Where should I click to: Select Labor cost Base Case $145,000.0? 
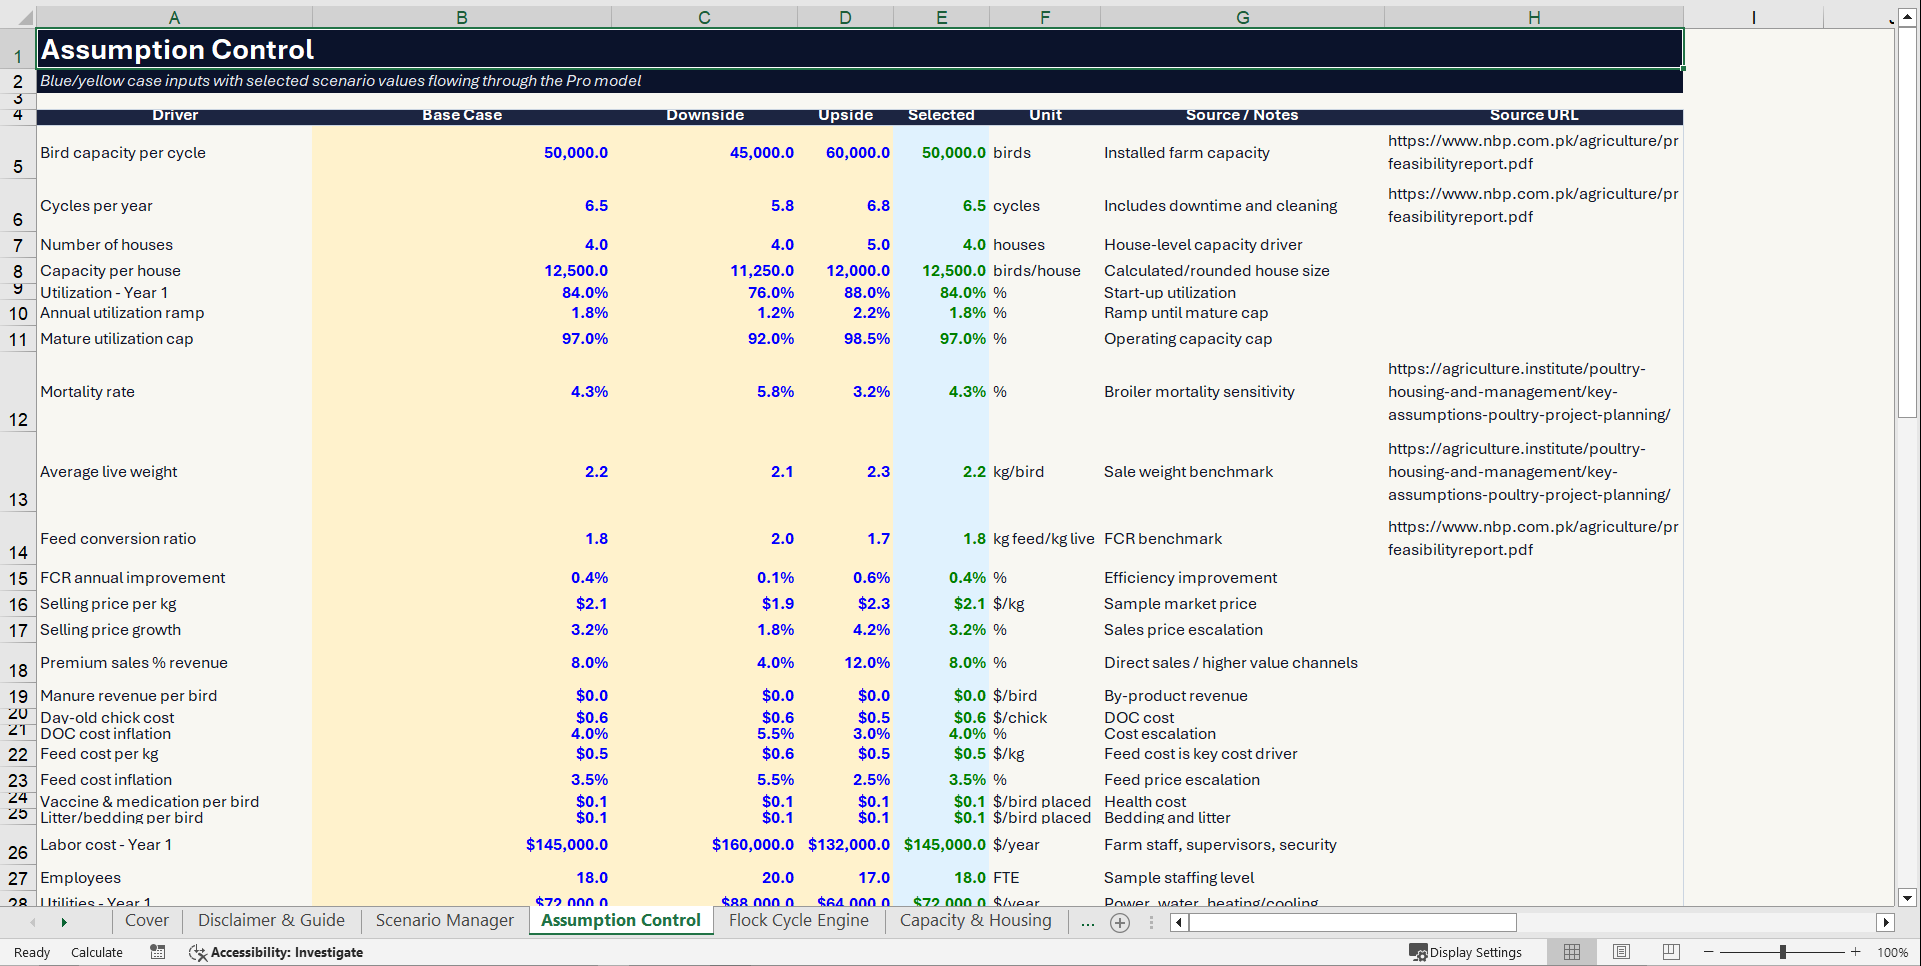point(461,845)
